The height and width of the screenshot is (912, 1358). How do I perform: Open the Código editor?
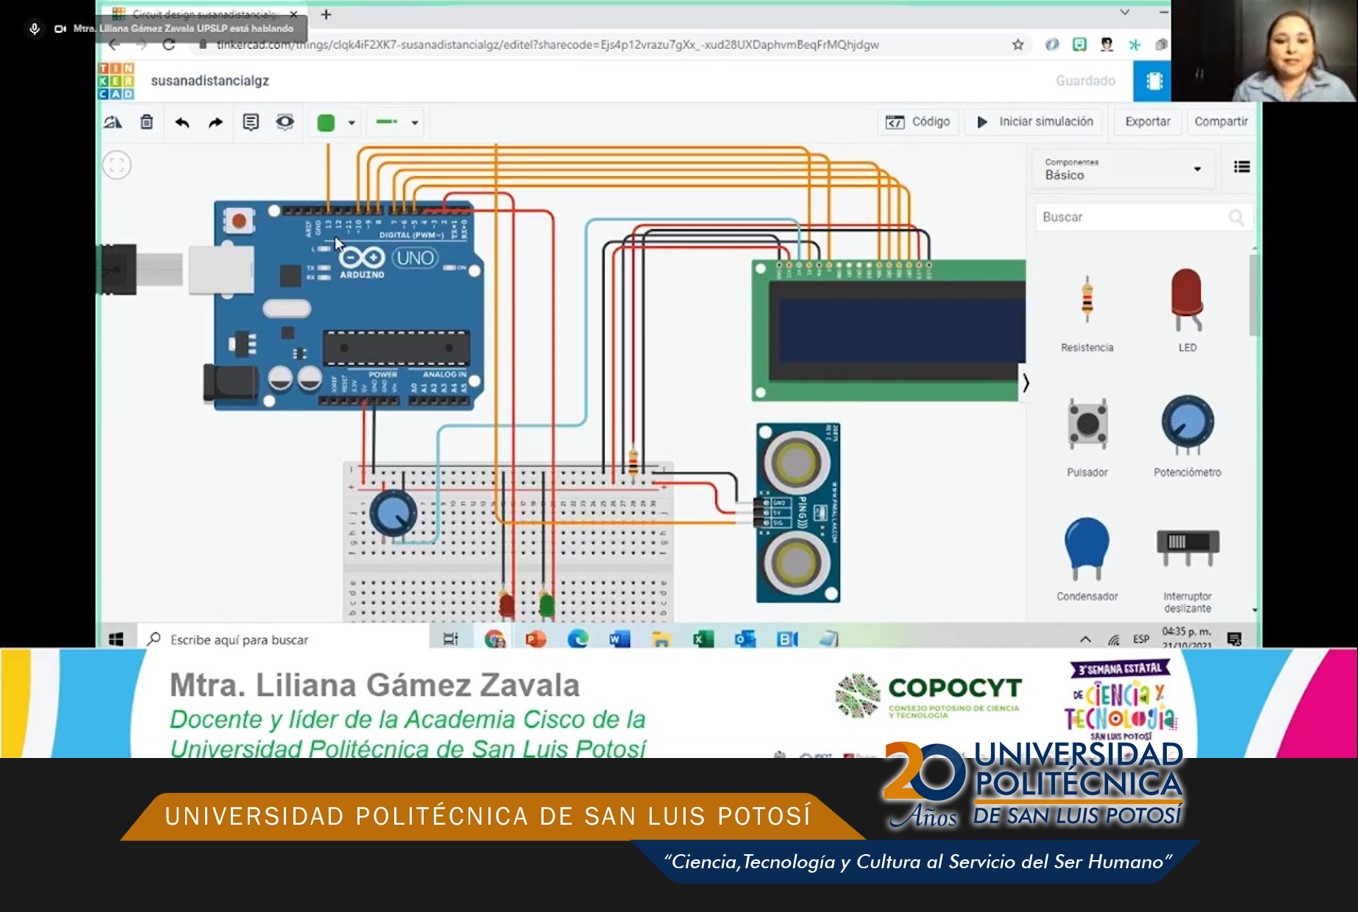point(918,122)
